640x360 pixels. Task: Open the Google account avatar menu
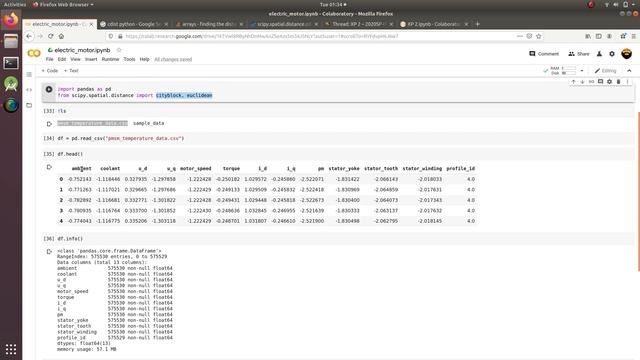pyautogui.click(x=627, y=53)
